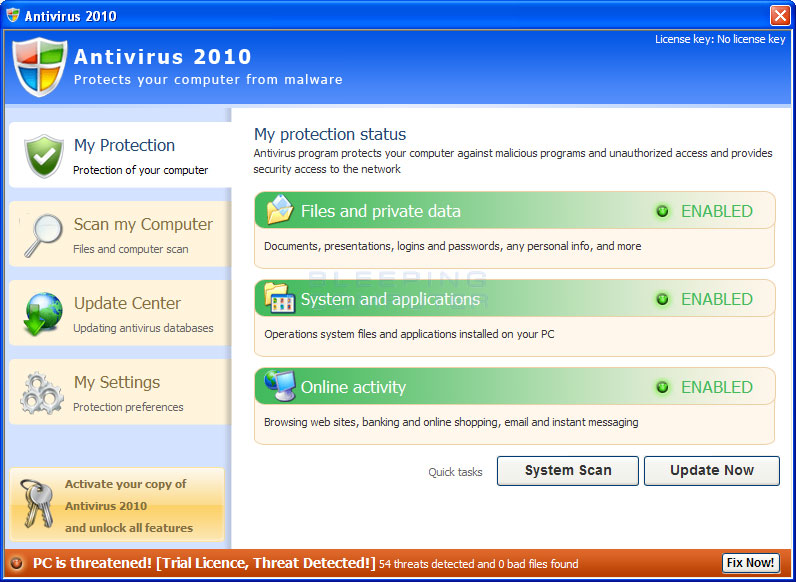Toggle the System and applications ENABLED light
Viewport: 796px width, 582px height.
tap(662, 299)
